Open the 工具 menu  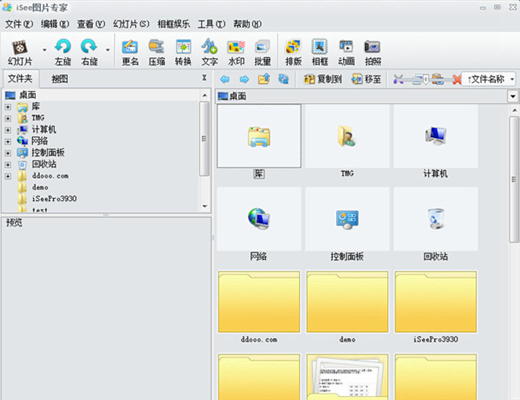211,24
